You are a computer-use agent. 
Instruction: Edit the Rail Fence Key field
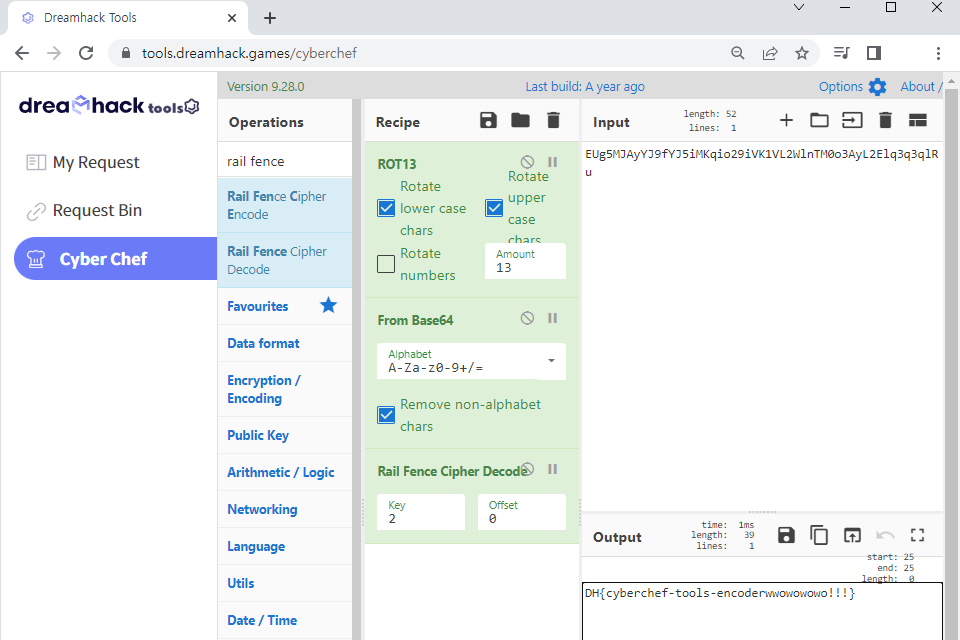[x=421, y=512]
